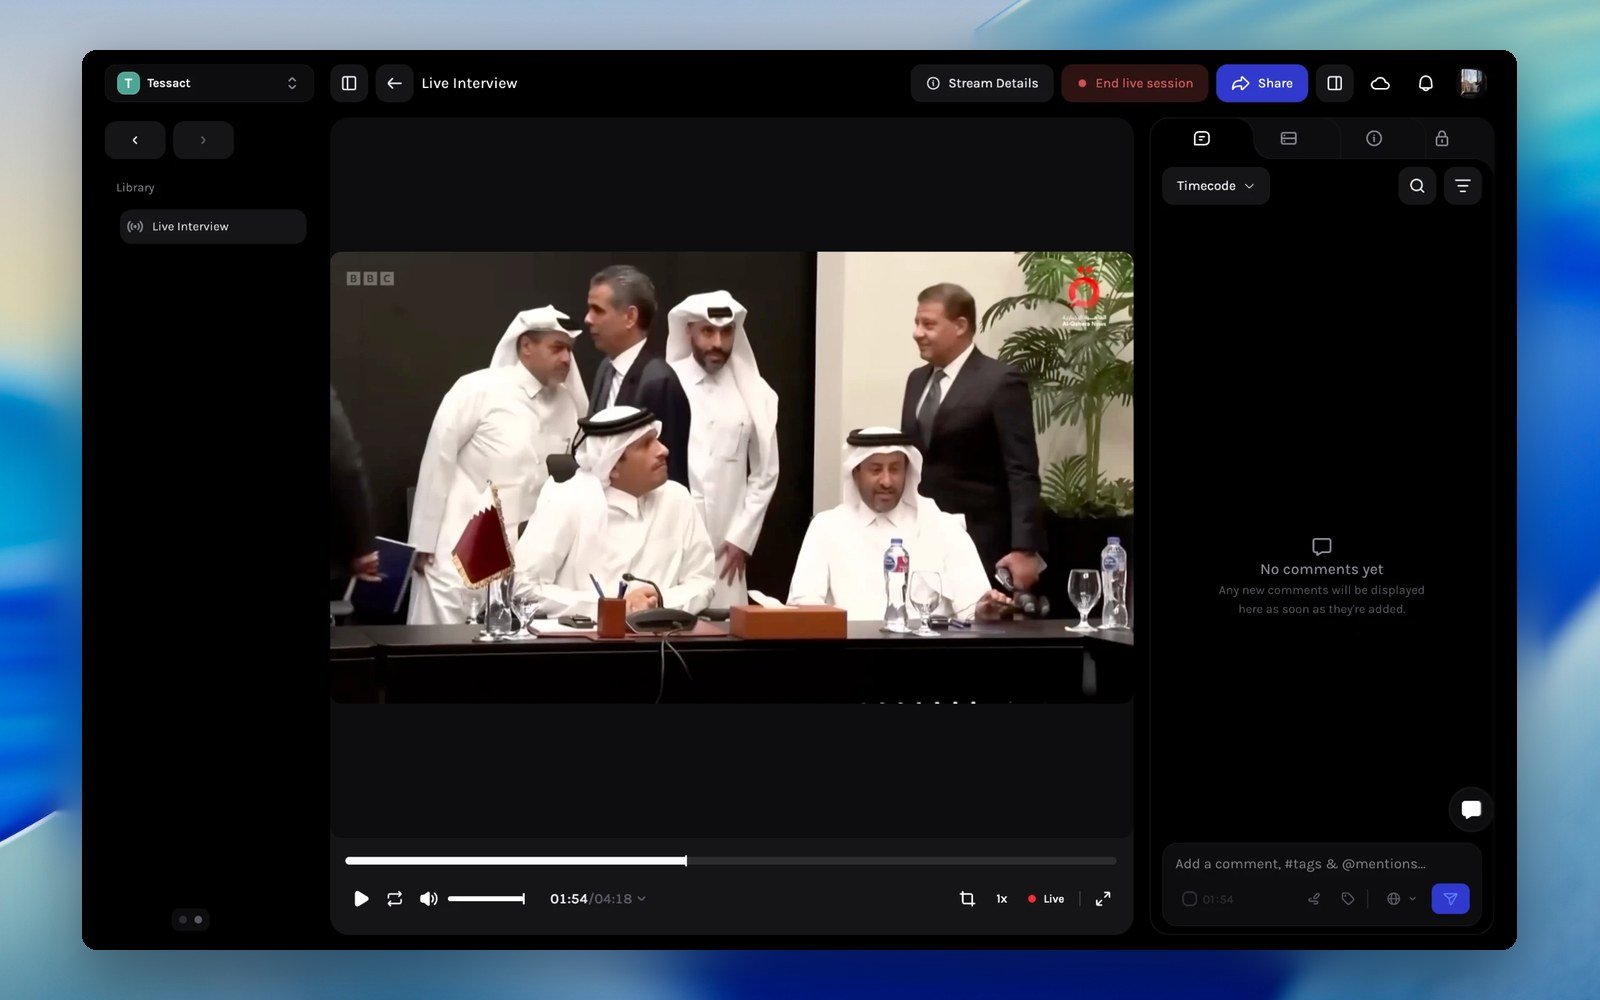Screen dimensions: 1600x1000
Task: Send the comment
Action: 1450,899
